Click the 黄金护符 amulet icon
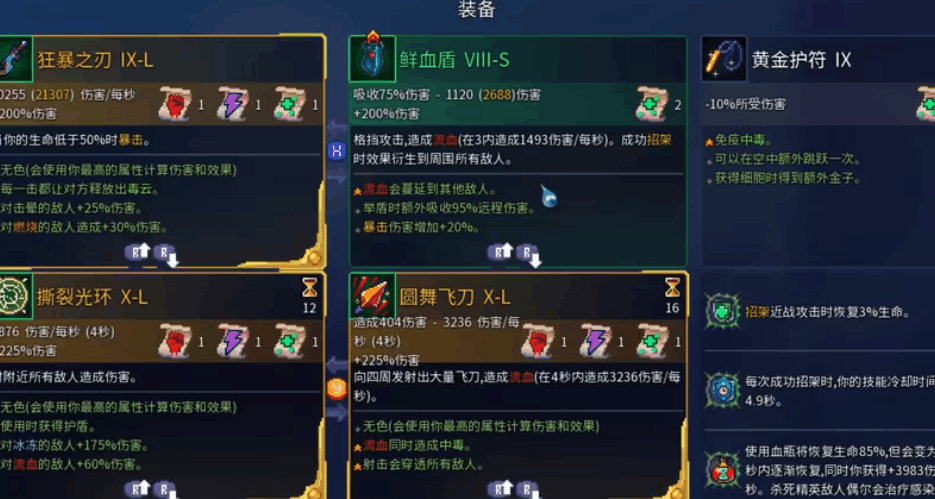 [x=723, y=59]
